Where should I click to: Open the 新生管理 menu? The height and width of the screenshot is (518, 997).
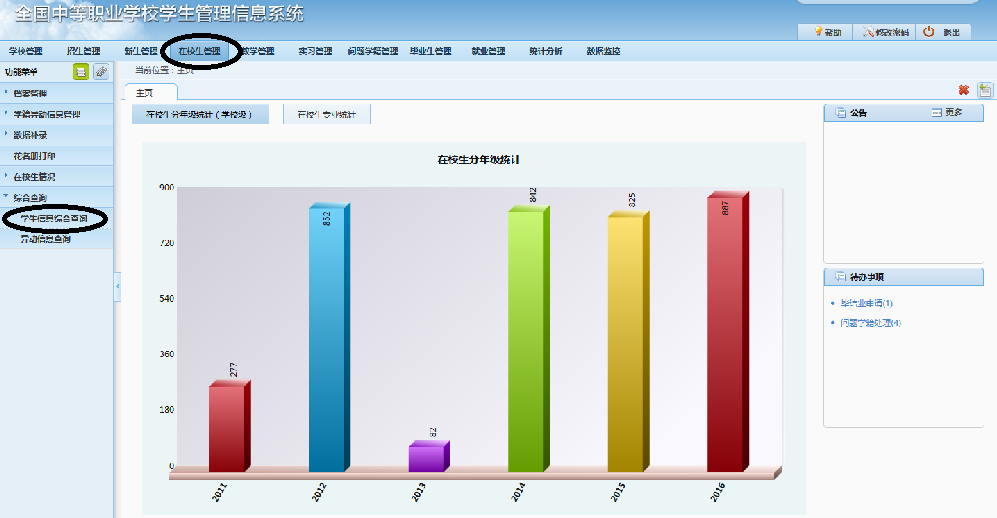click(x=141, y=51)
